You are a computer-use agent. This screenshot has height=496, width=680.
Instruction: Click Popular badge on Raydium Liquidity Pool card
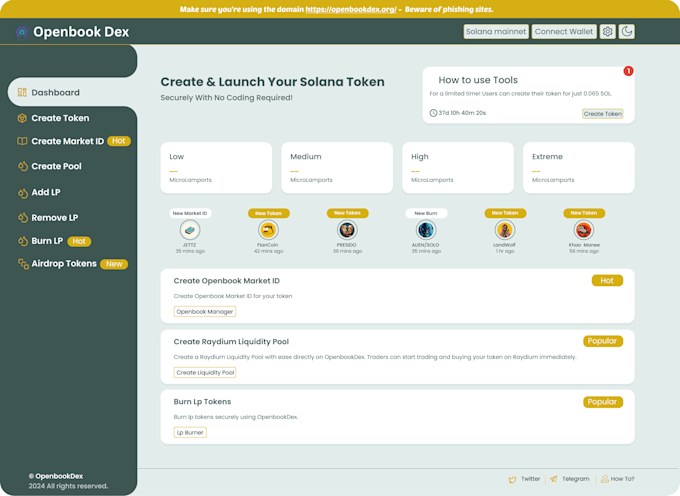(x=603, y=341)
